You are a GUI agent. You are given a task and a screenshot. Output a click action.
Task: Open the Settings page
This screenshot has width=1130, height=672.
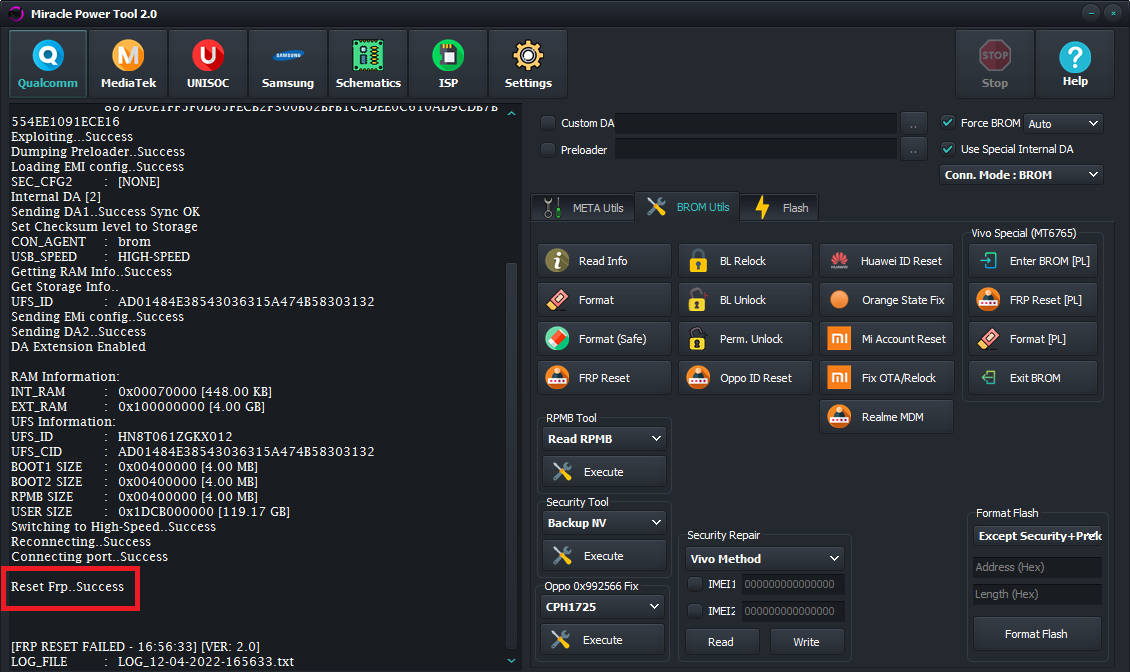(528, 64)
